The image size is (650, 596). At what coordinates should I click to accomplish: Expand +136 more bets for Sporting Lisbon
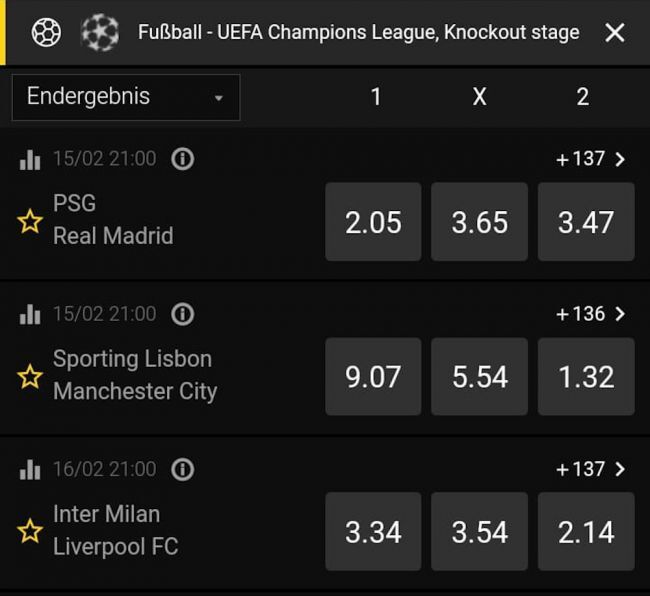[x=591, y=314]
